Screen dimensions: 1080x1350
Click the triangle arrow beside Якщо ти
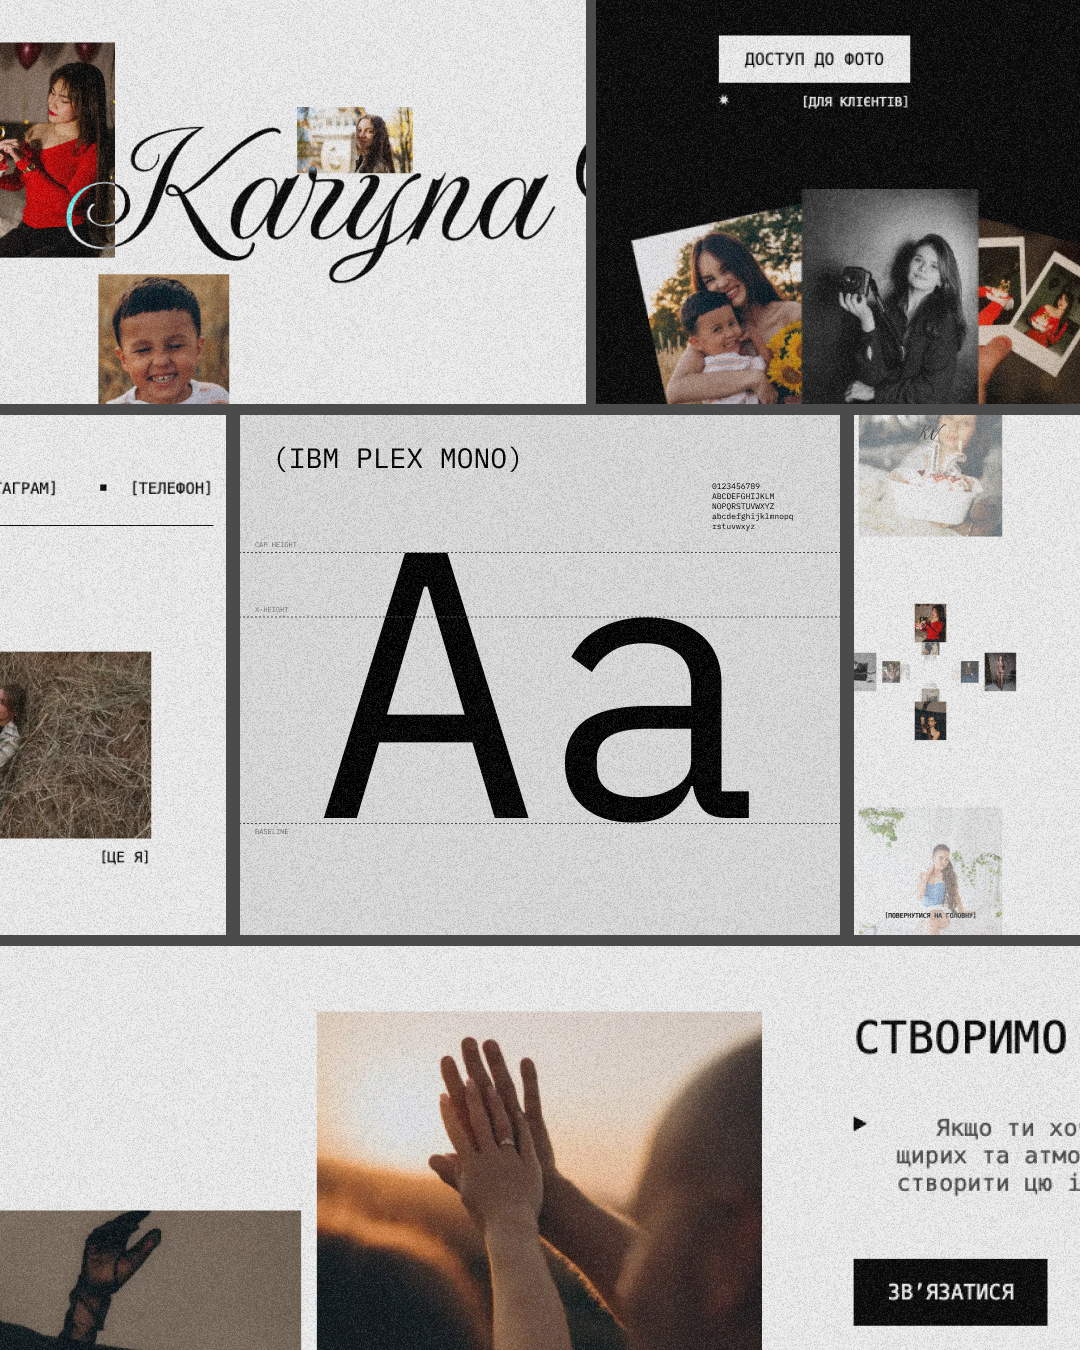tap(859, 1124)
